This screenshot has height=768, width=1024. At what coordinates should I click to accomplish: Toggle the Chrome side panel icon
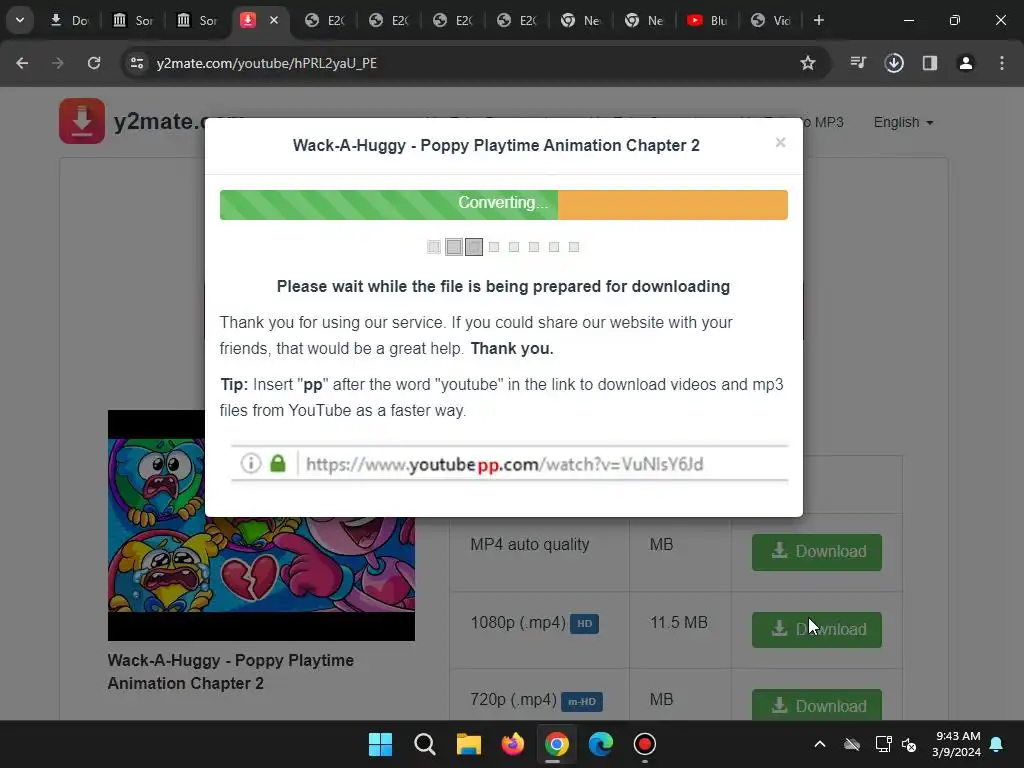(930, 63)
